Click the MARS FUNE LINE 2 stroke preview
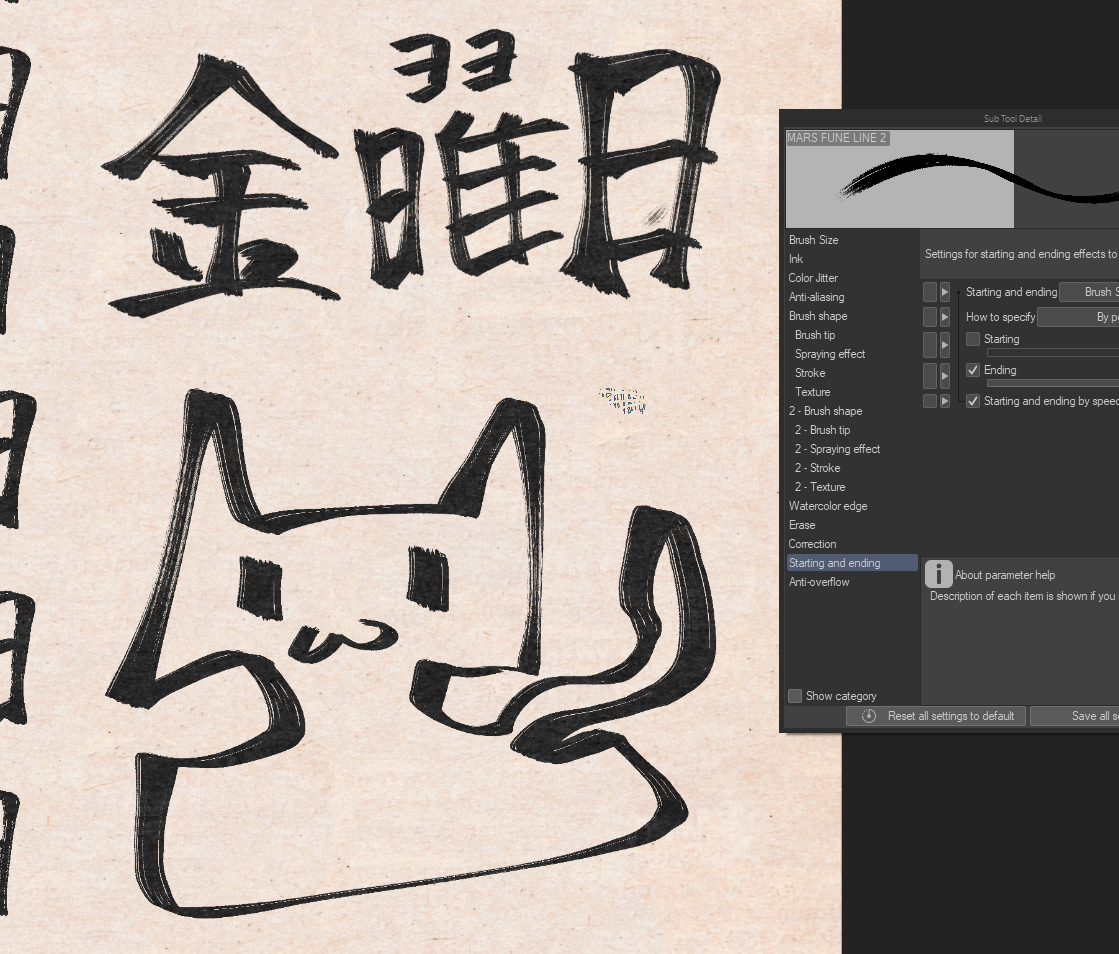The image size is (1119, 954). [x=952, y=179]
